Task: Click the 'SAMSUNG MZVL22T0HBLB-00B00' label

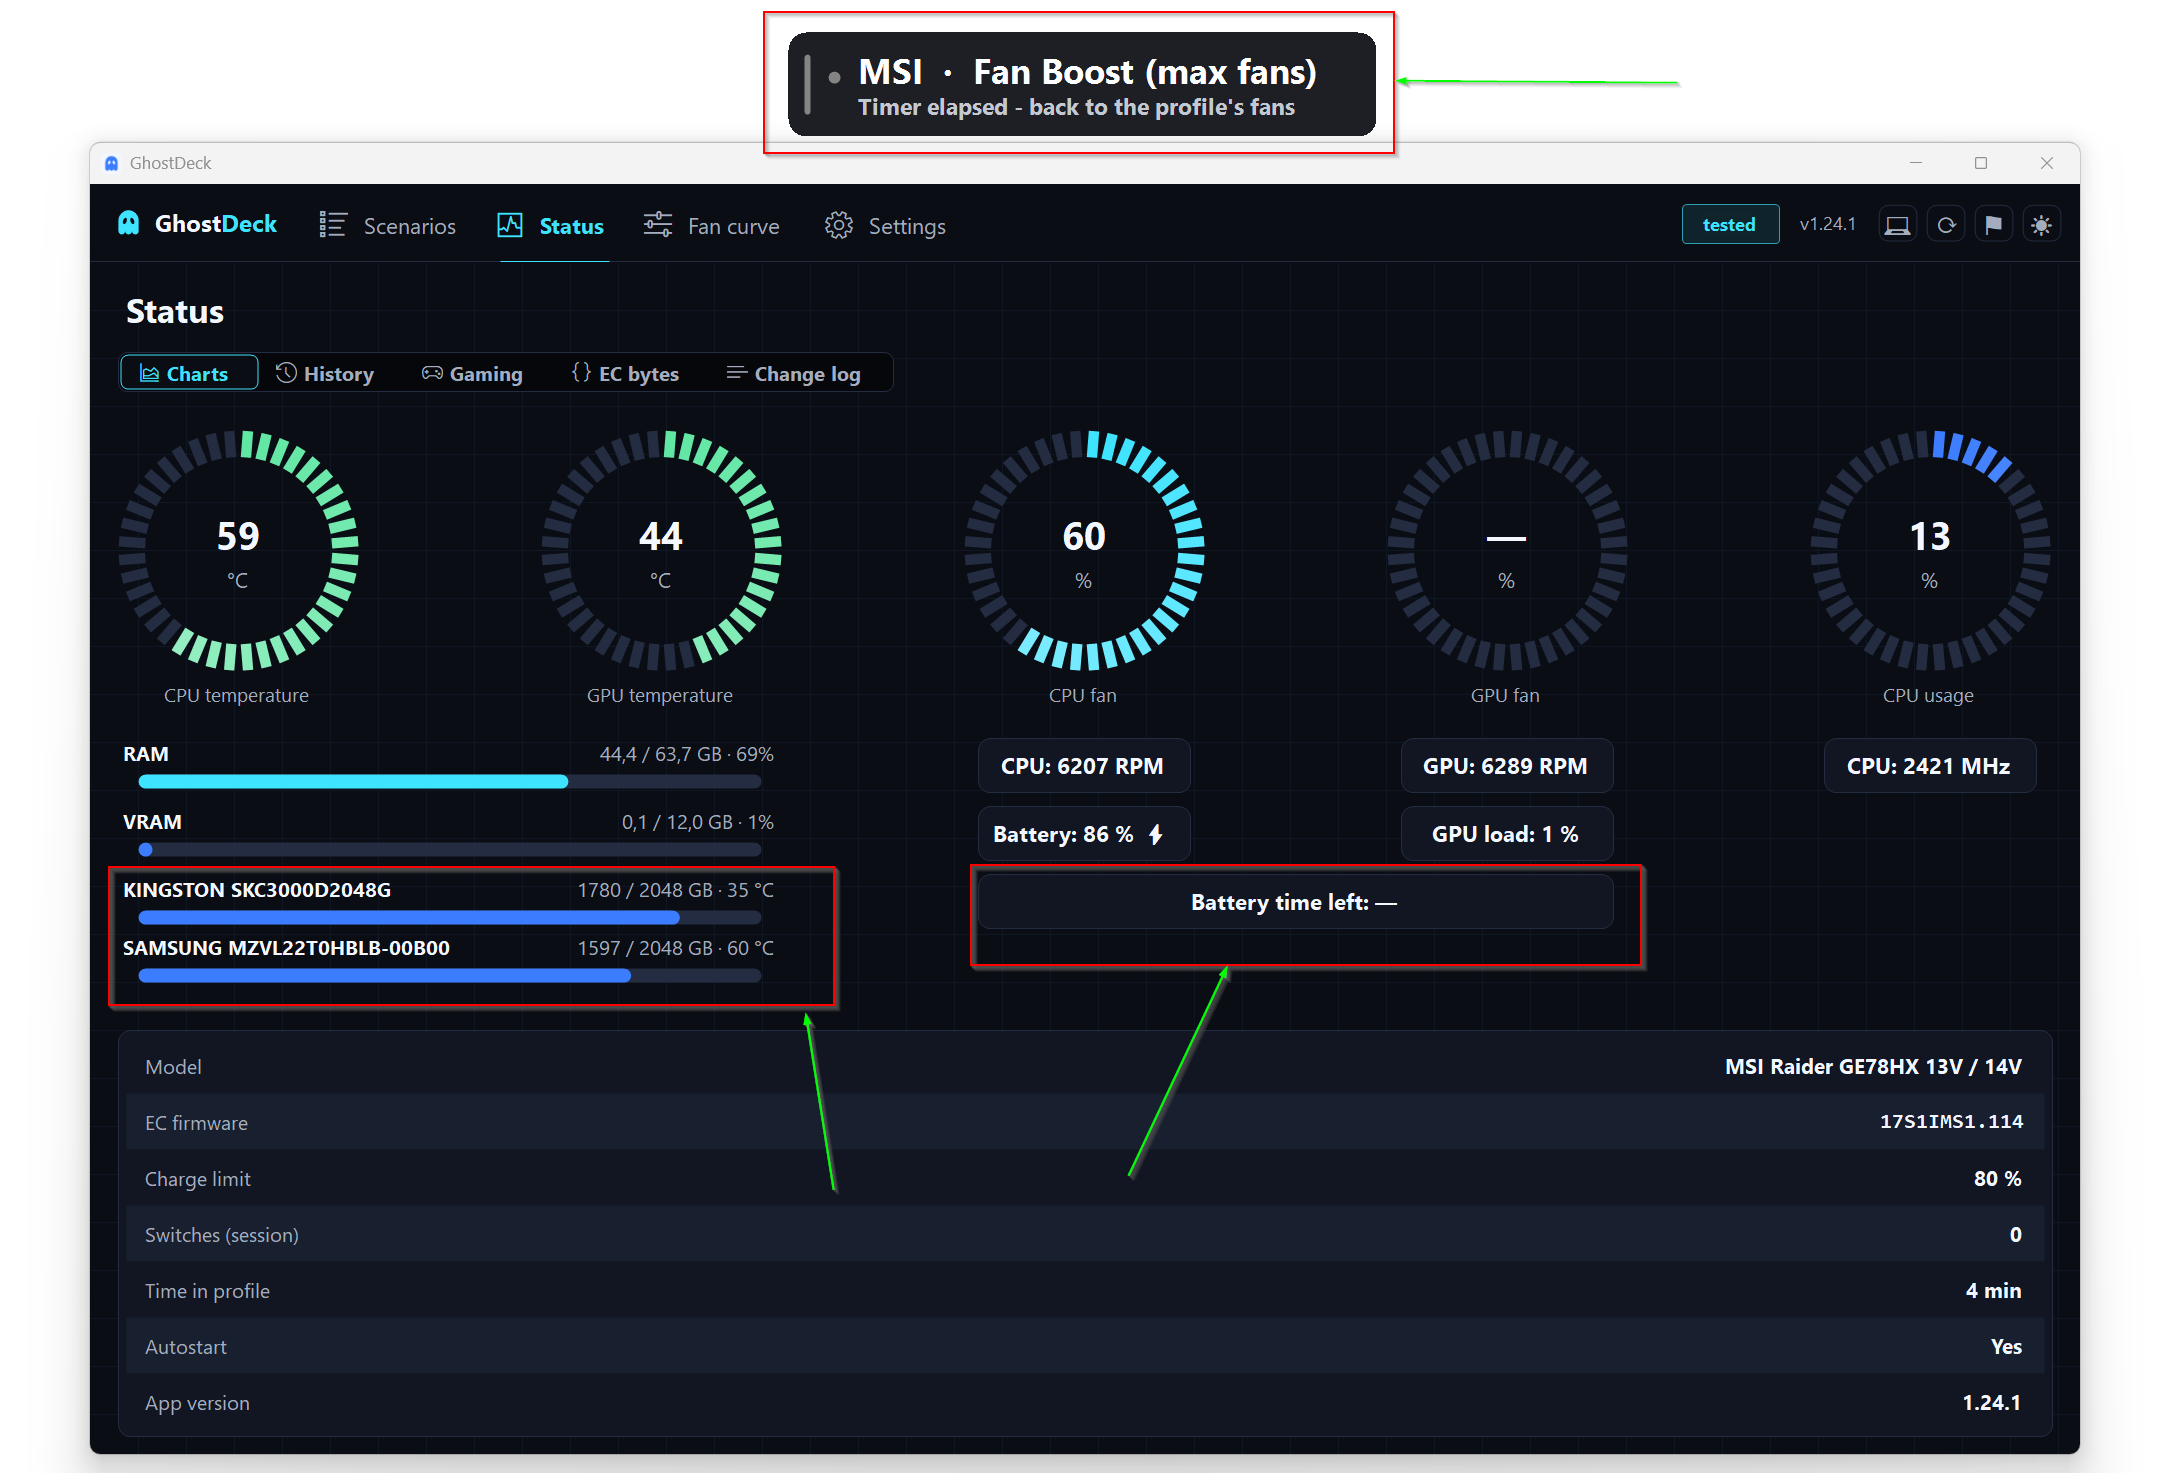Action: pyautogui.click(x=286, y=948)
